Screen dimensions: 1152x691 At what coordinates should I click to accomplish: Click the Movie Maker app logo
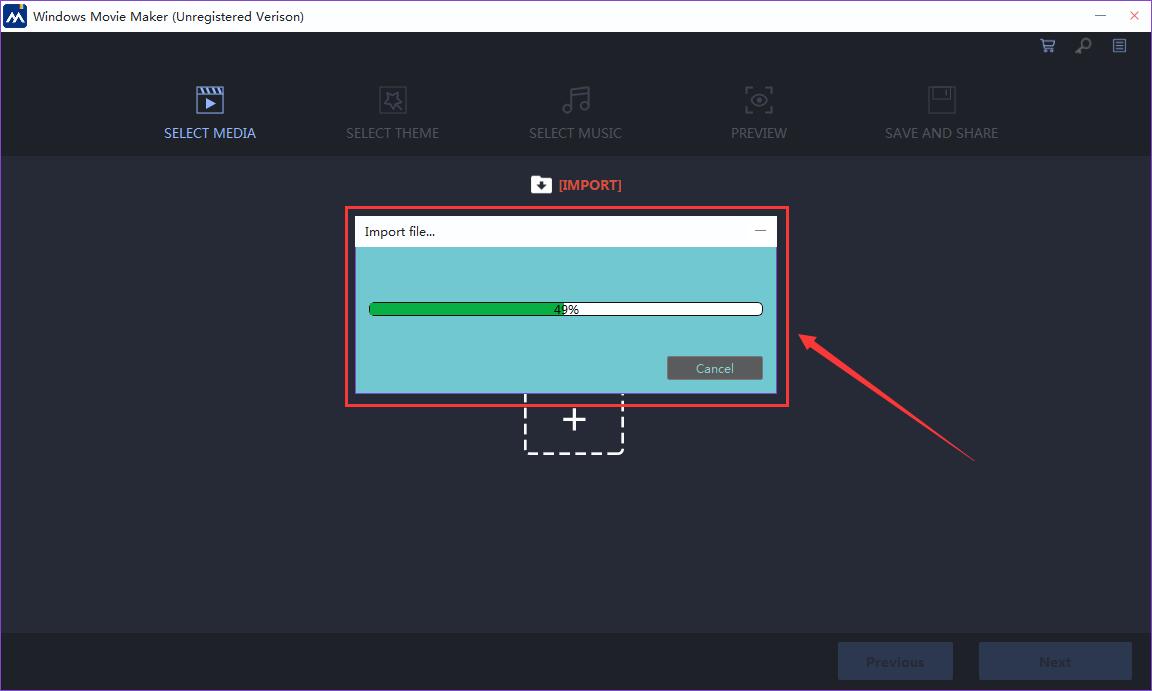point(15,16)
